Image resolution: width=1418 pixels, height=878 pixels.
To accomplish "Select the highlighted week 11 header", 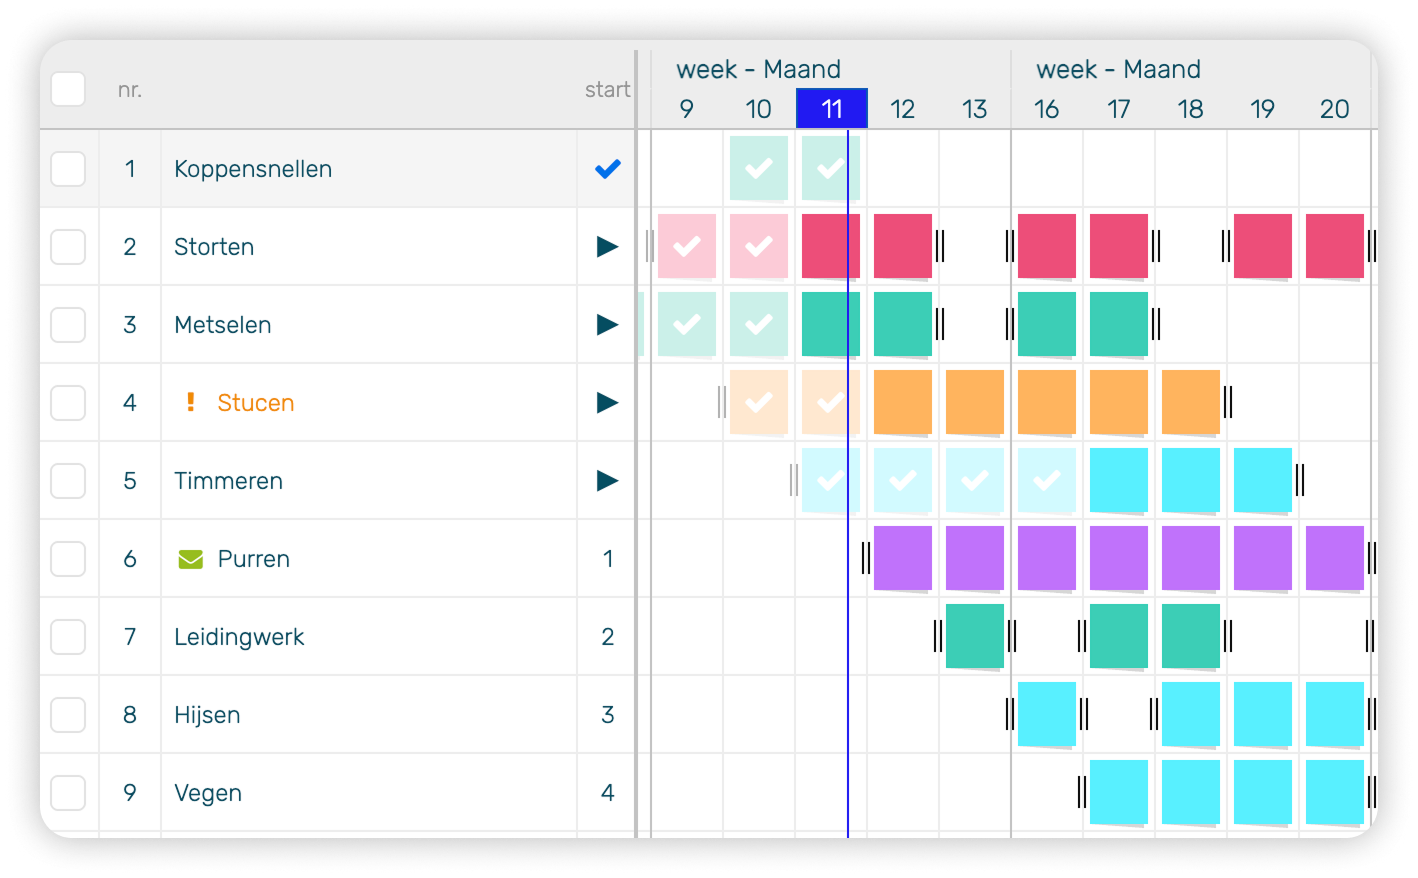I will pos(832,109).
